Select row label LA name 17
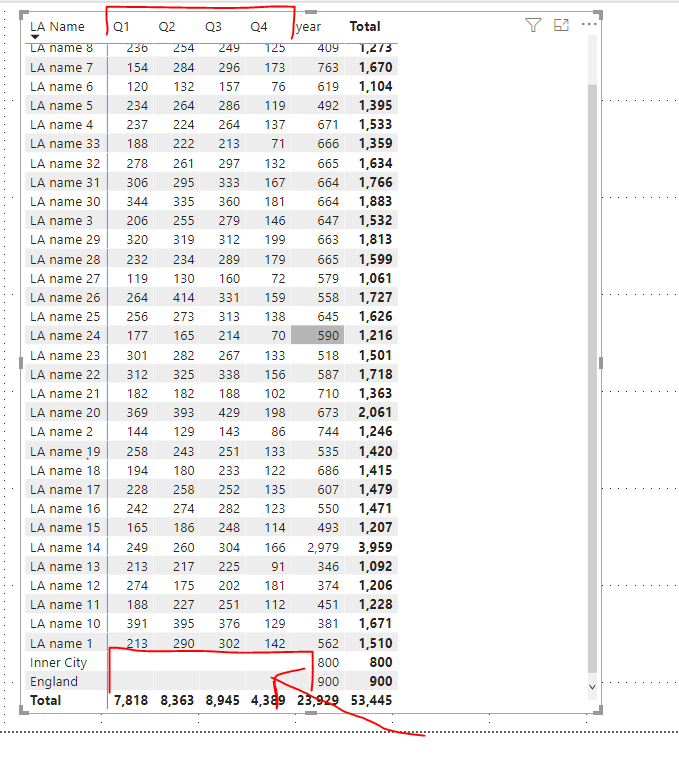The height and width of the screenshot is (764, 679). tap(65, 489)
